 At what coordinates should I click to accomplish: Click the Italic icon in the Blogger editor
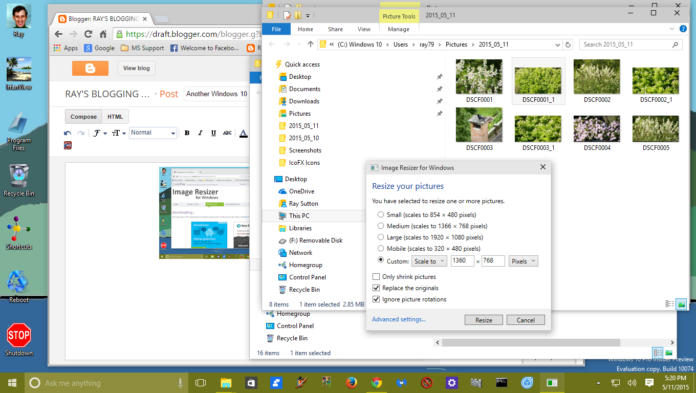200,133
